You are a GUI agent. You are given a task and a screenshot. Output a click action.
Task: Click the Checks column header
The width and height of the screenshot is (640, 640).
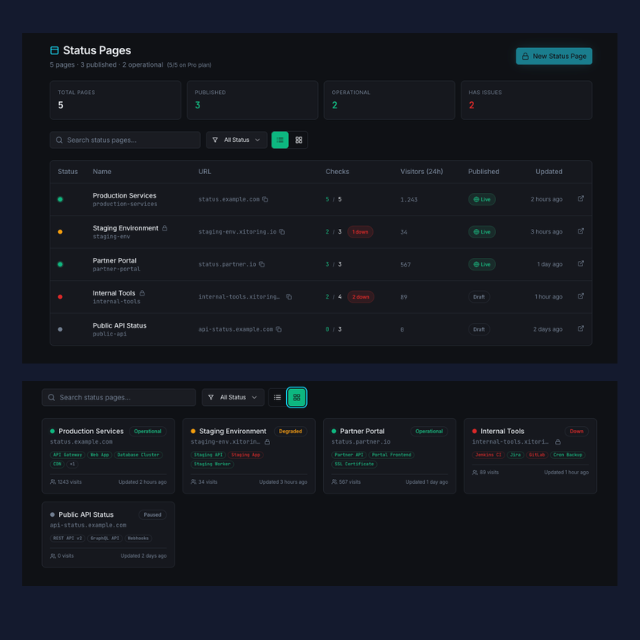337,171
